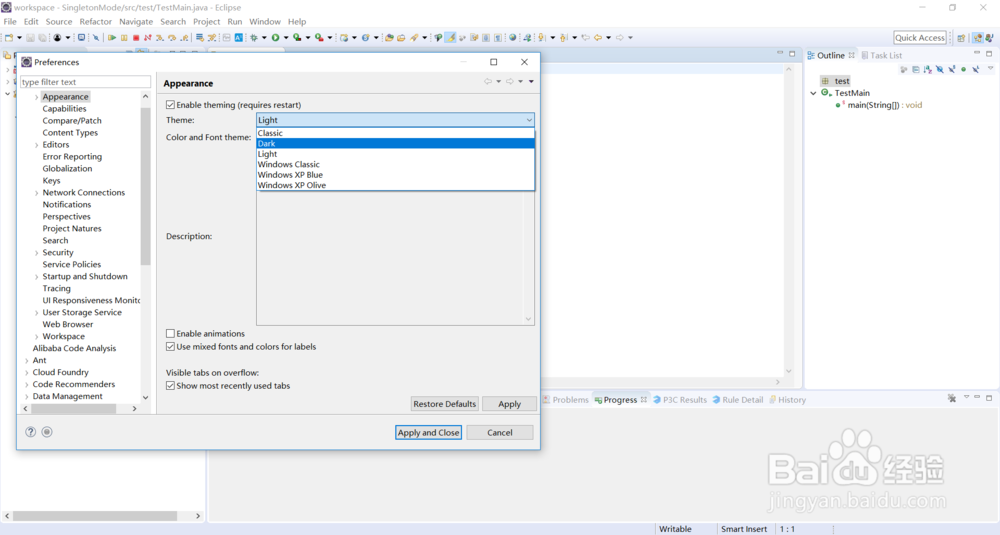
Task: Click the Step Into icon
Action: (x=160, y=38)
